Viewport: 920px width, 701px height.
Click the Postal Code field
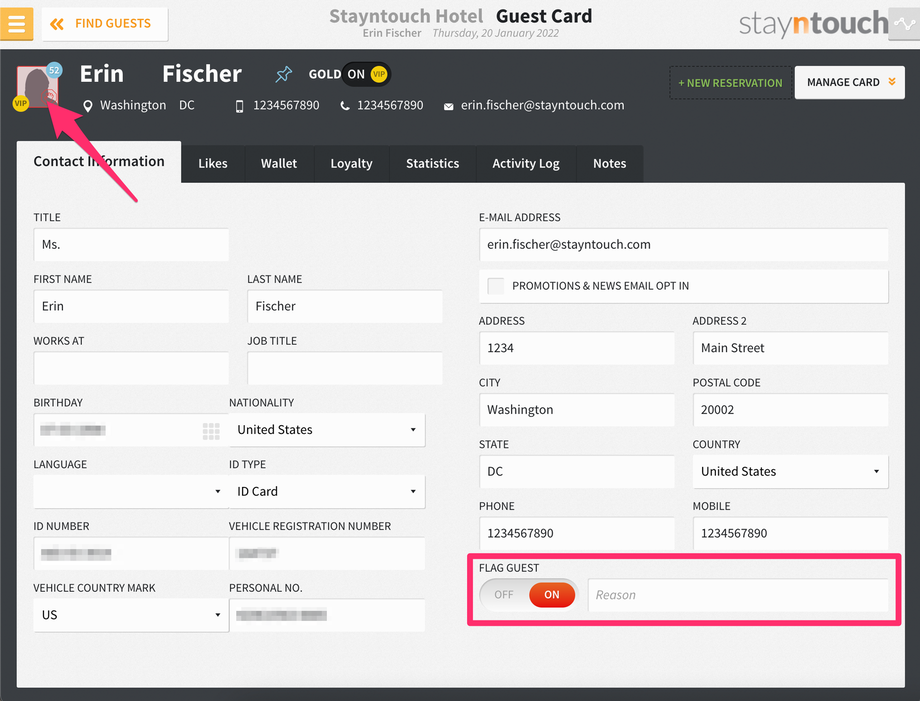click(790, 410)
